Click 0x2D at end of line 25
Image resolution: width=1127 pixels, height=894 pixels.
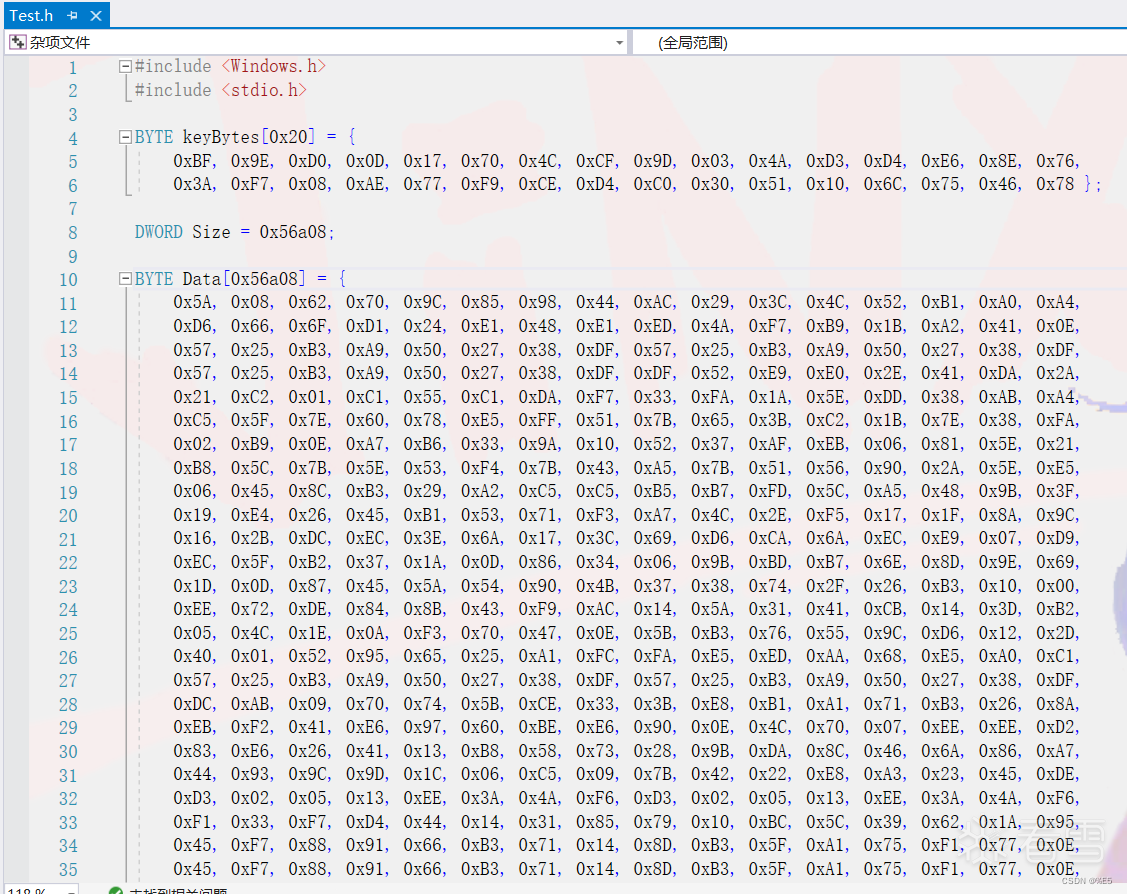(x=1055, y=632)
